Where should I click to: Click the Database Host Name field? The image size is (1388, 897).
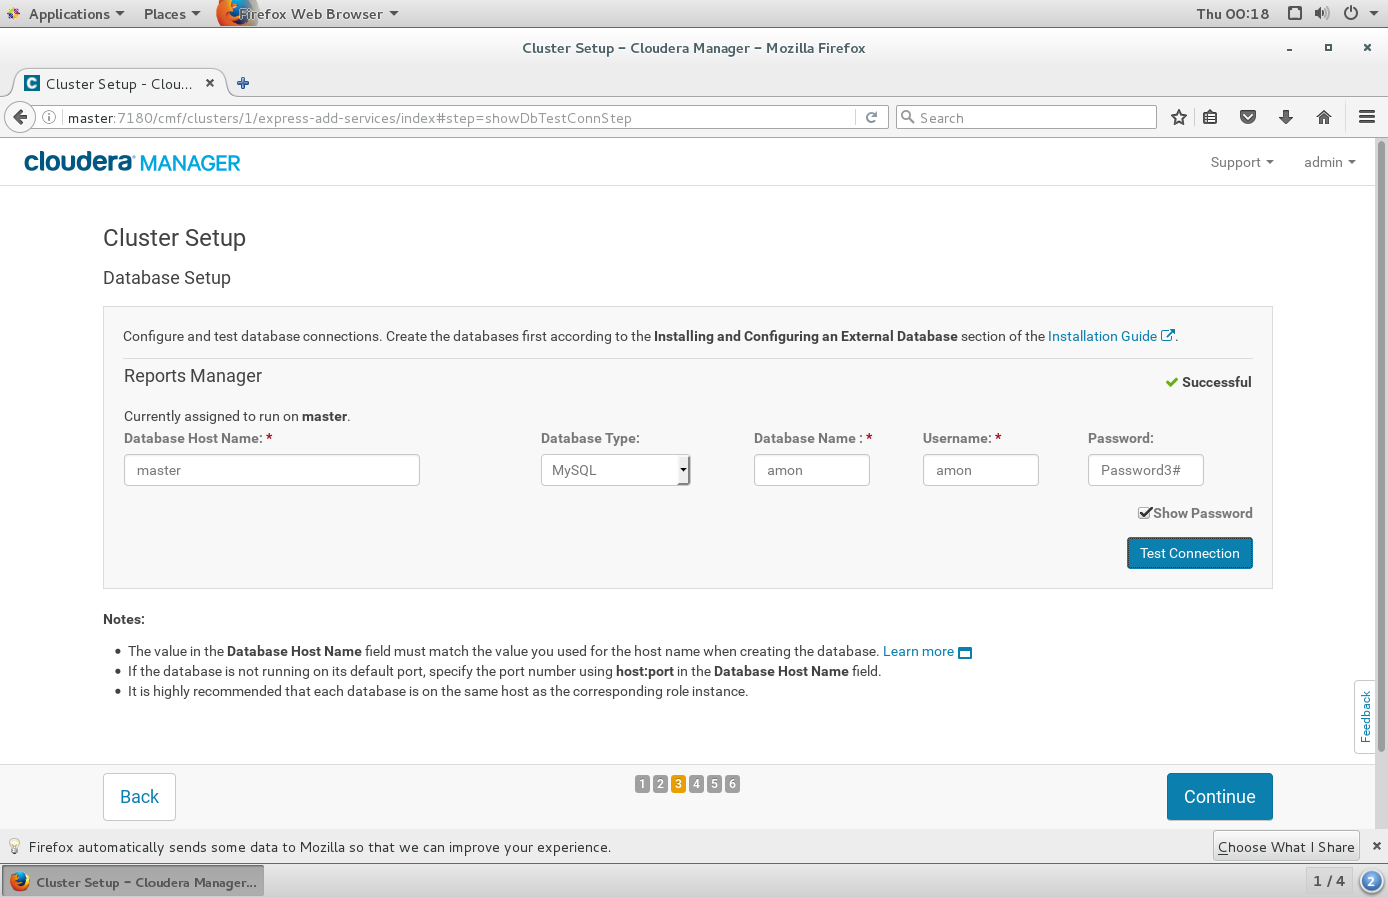coord(272,470)
